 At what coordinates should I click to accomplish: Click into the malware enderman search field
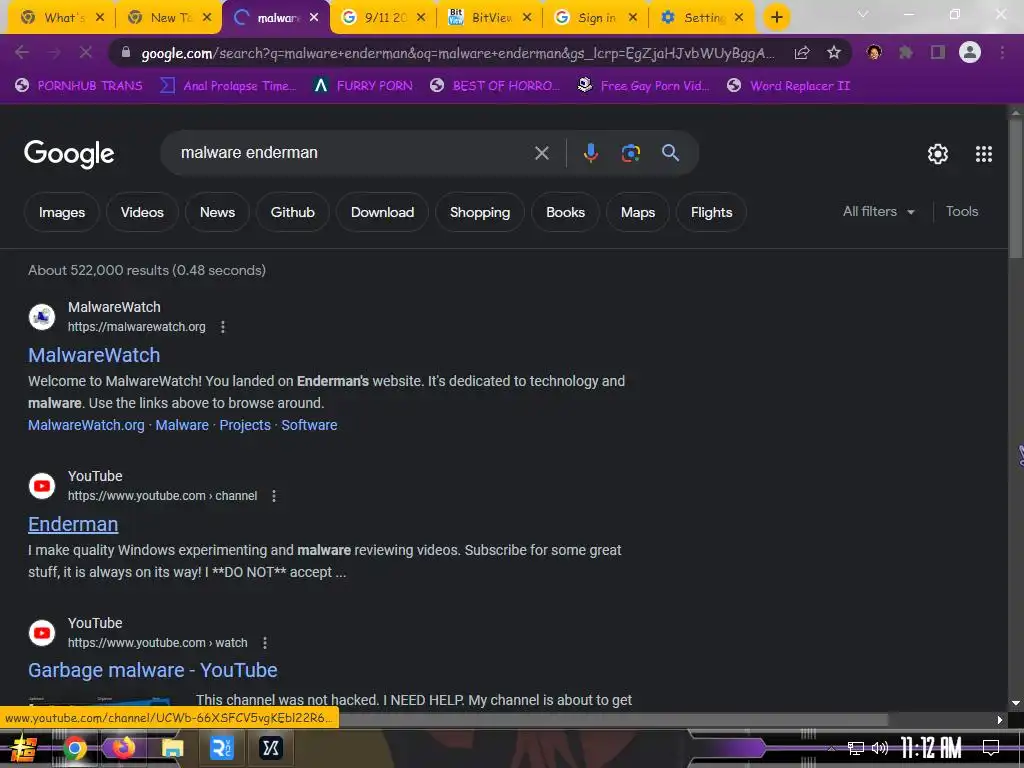[353, 153]
